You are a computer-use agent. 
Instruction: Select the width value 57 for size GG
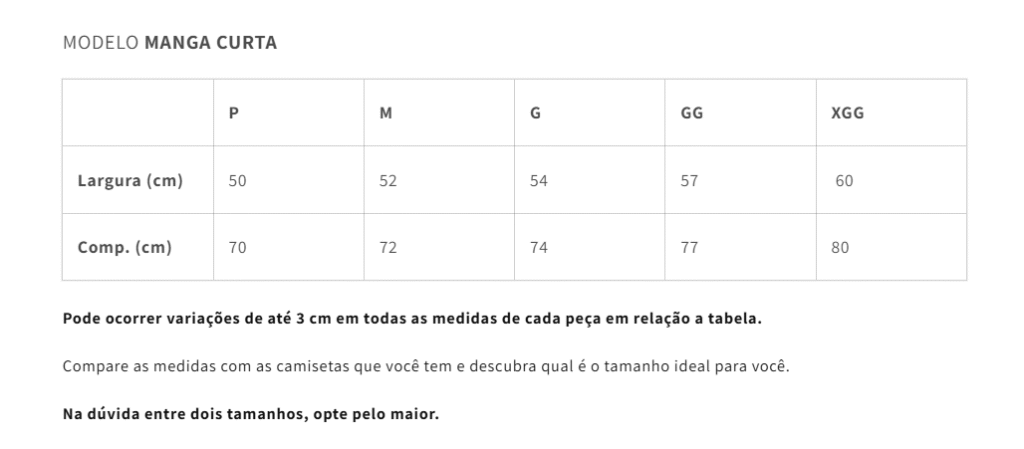(689, 181)
